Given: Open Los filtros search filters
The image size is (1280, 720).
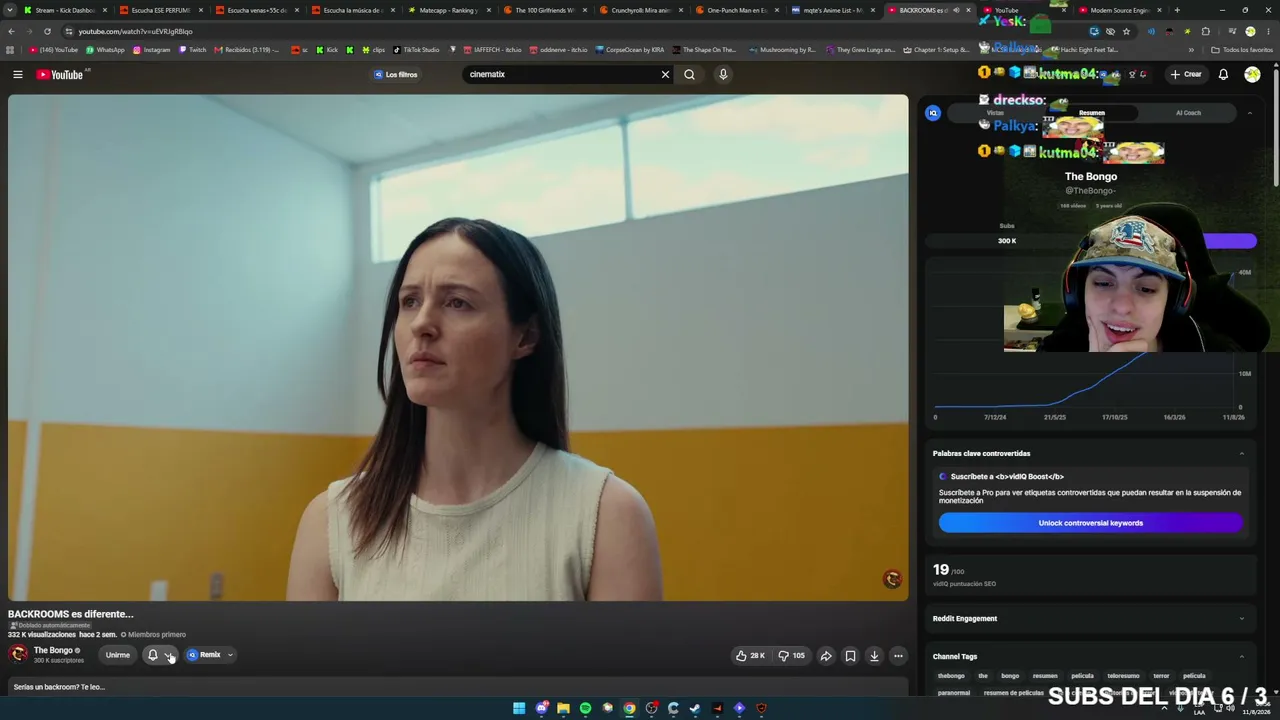Looking at the screenshot, I should [396, 74].
